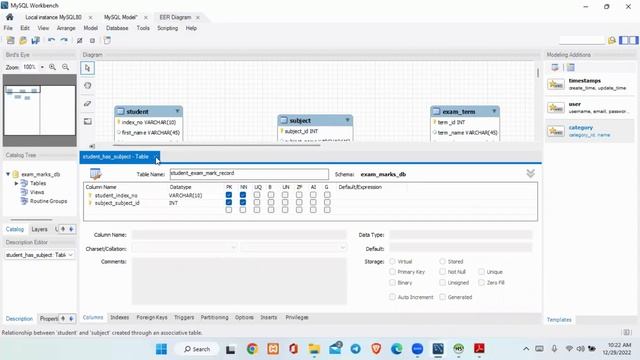
Task: Click the first Modeling Additions toolbar icon
Action: click(x=555, y=67)
